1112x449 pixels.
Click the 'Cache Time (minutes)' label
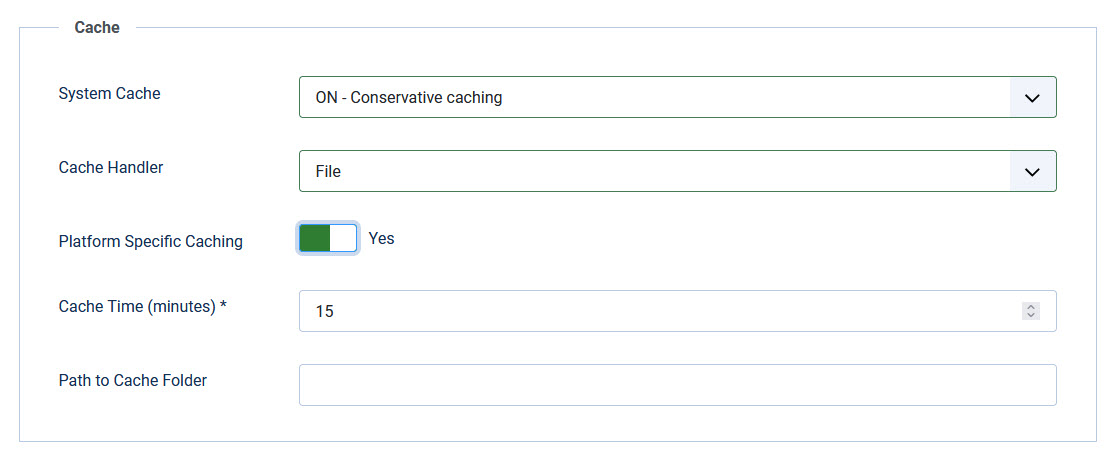click(137, 307)
